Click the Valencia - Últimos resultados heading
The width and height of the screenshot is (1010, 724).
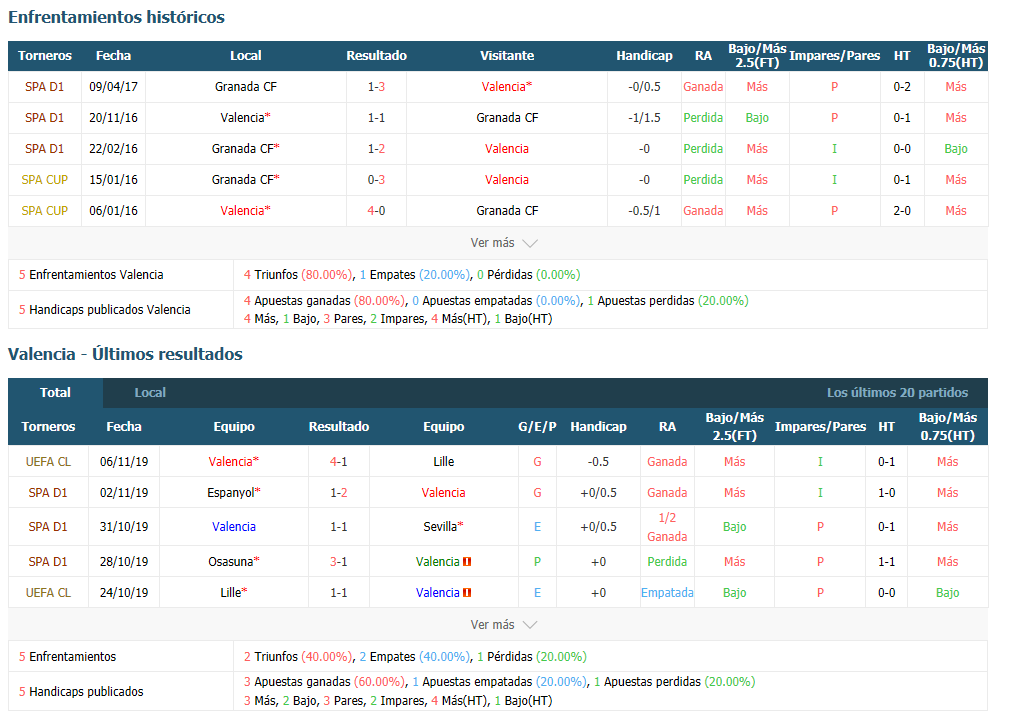pyautogui.click(x=126, y=354)
